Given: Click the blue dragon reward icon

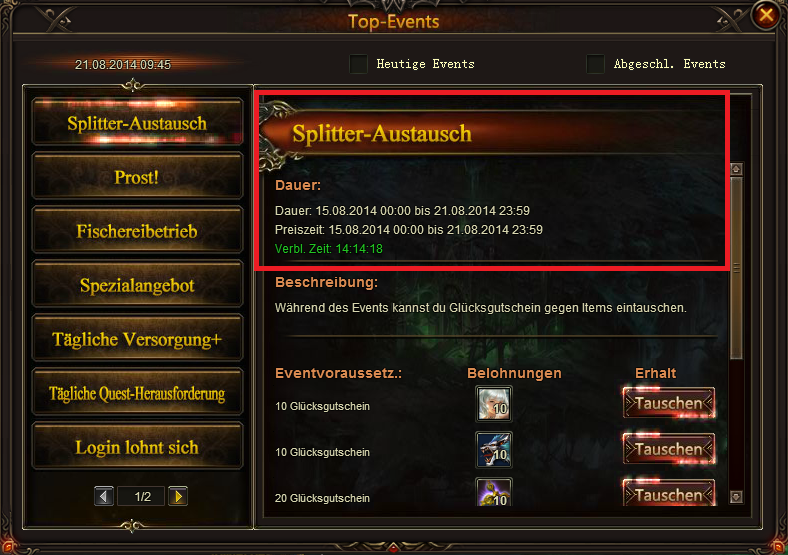Looking at the screenshot, I should [494, 449].
